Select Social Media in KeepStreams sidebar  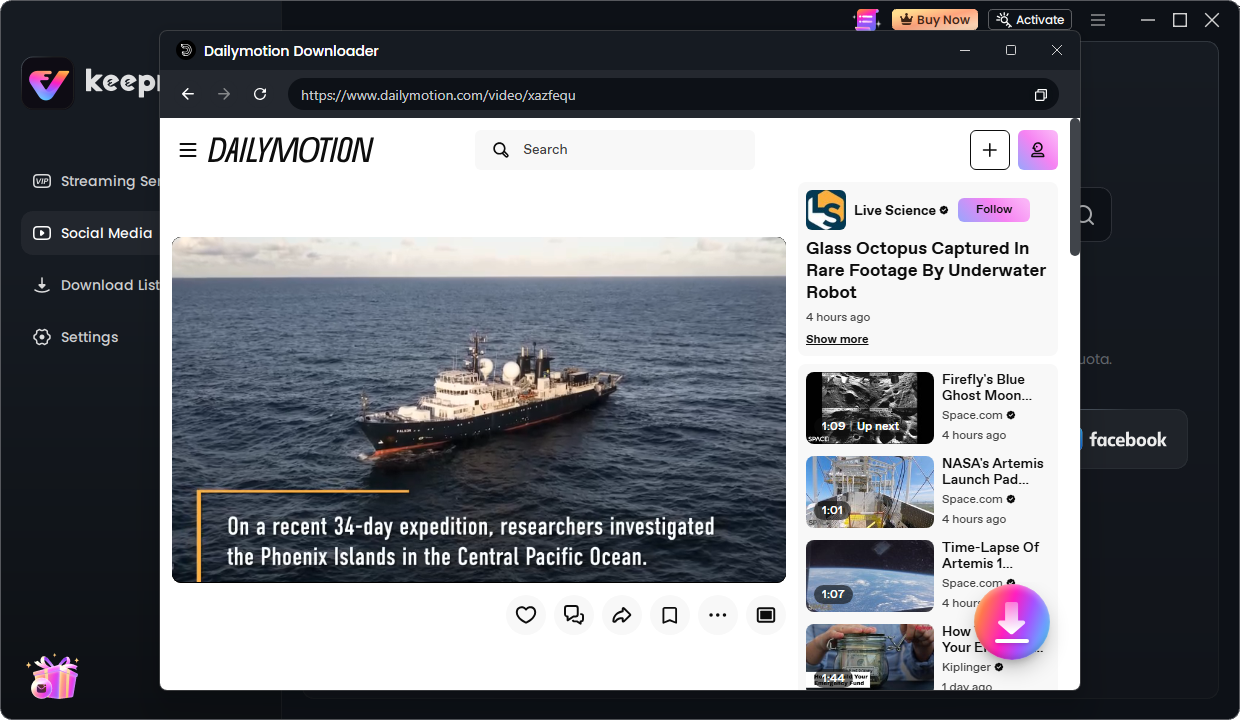92,233
